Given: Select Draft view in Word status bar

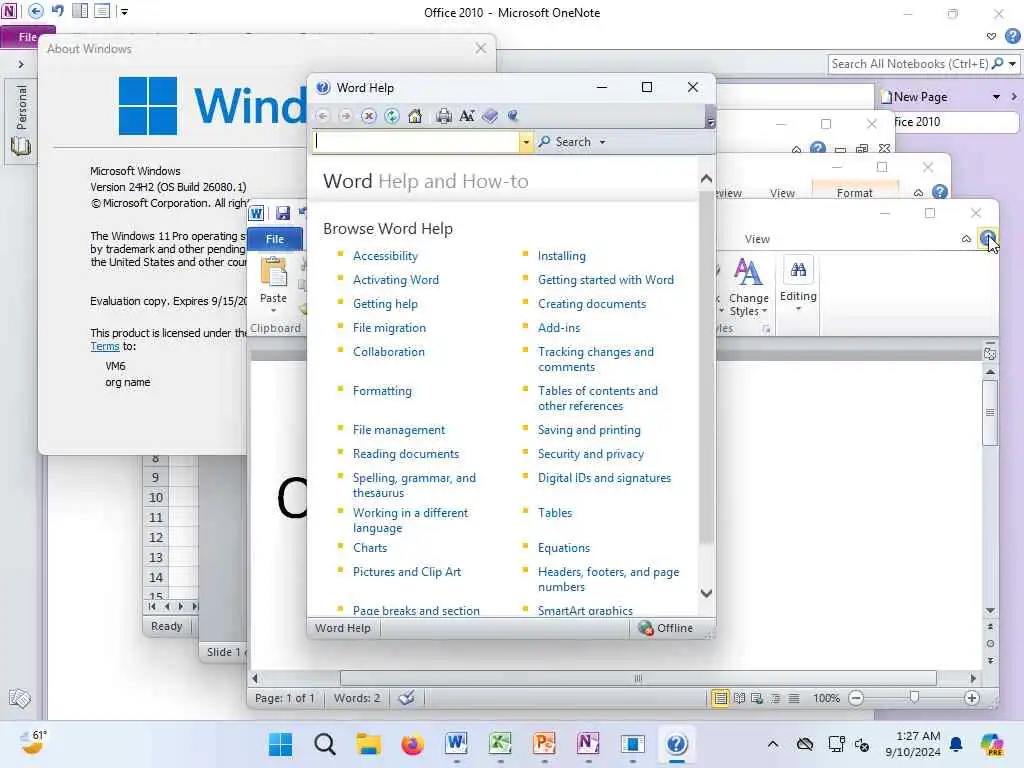Looking at the screenshot, I should point(793,698).
